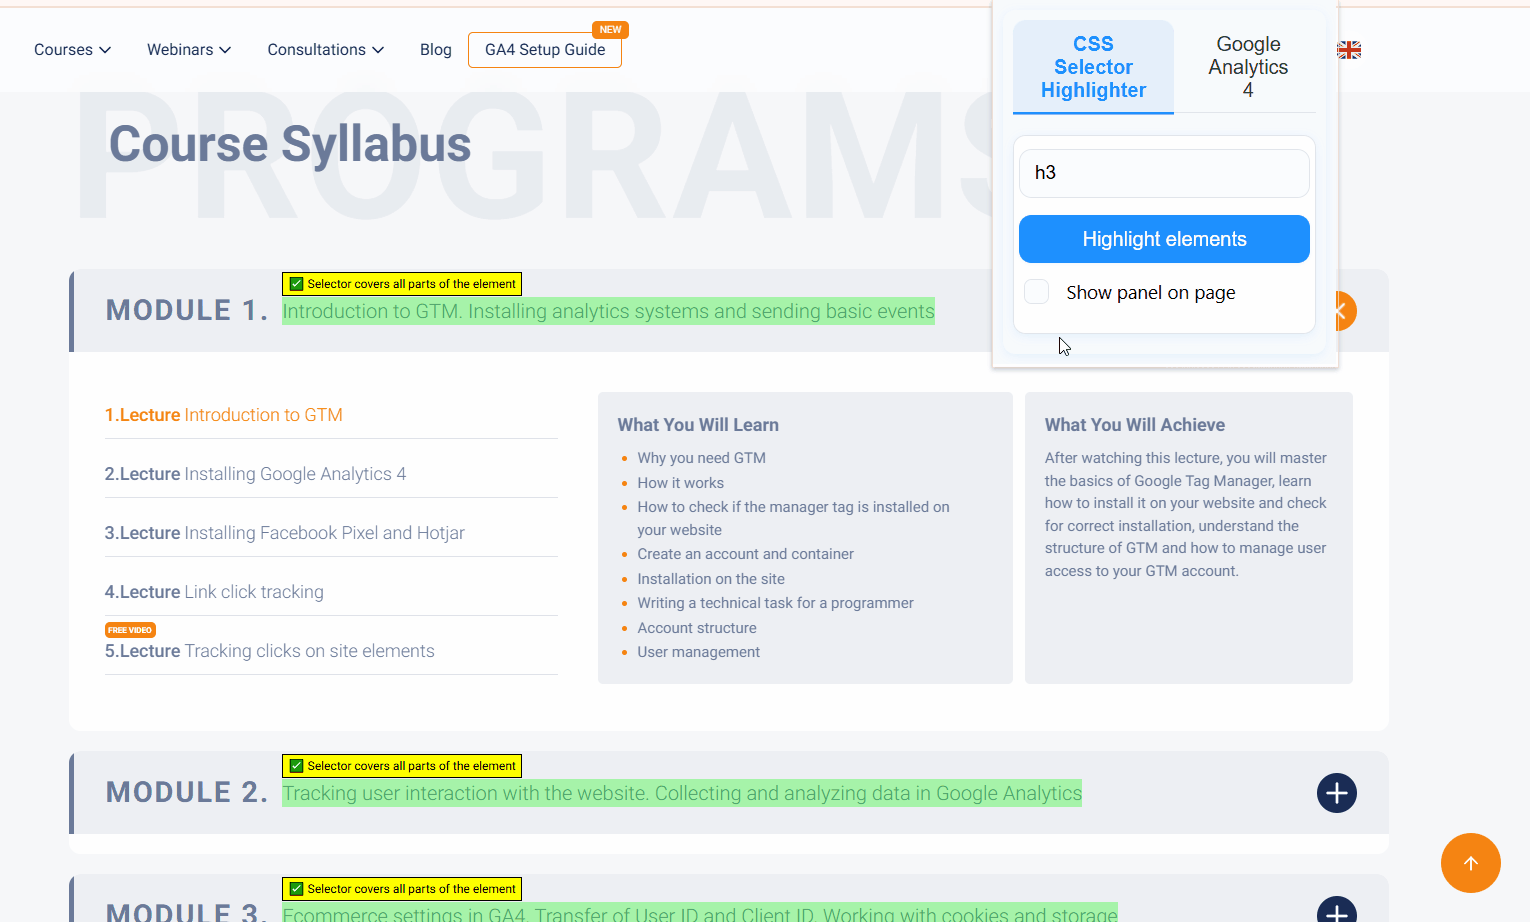Switch to the Google Analytics 4 tab
This screenshot has height=922, width=1530.
pyautogui.click(x=1248, y=67)
